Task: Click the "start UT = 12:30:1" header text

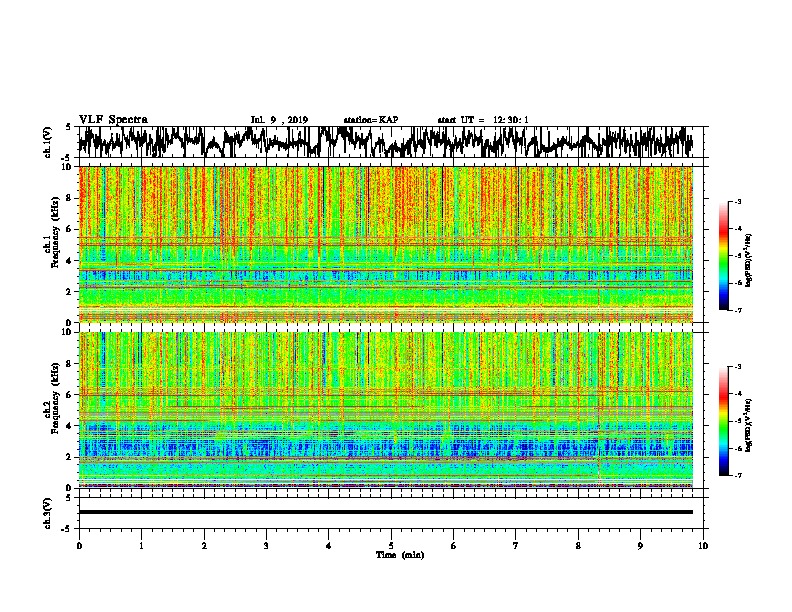Action: 483,120
